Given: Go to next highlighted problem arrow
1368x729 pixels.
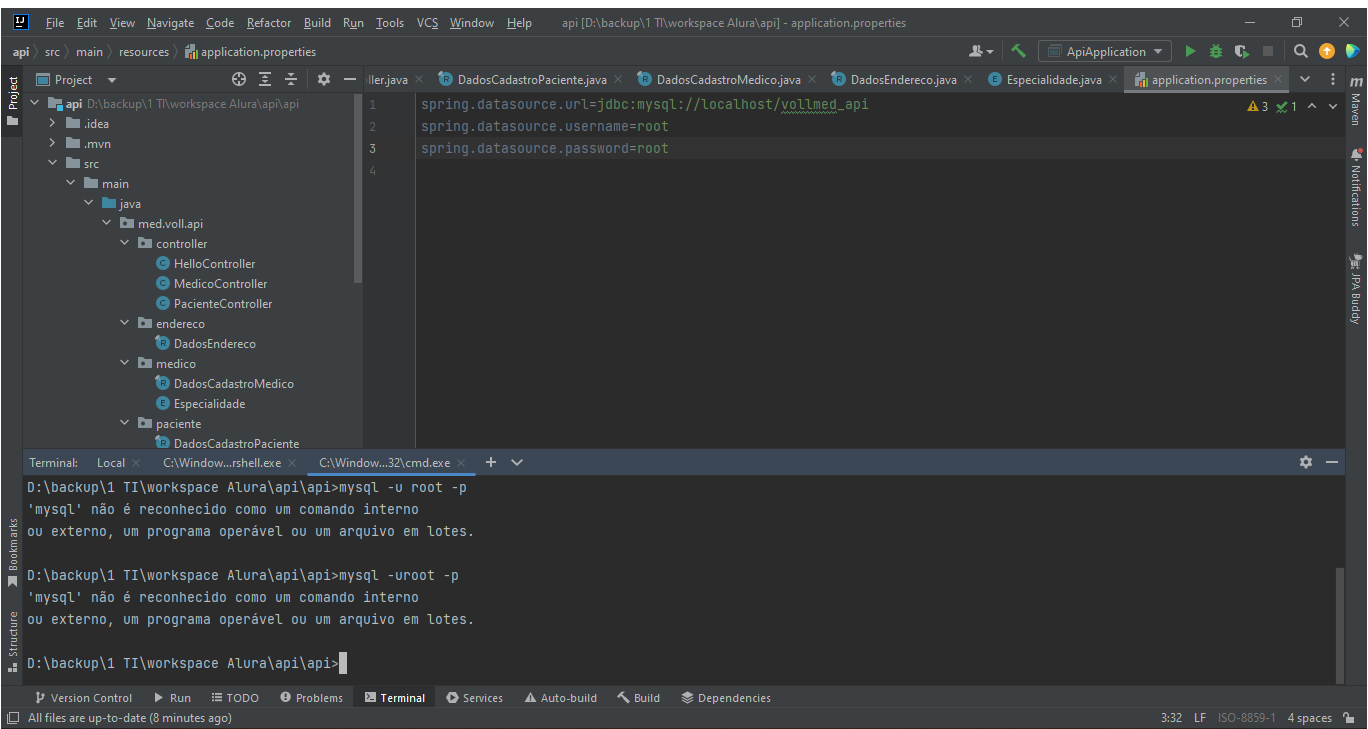Looking at the screenshot, I should pyautogui.click(x=1333, y=106).
